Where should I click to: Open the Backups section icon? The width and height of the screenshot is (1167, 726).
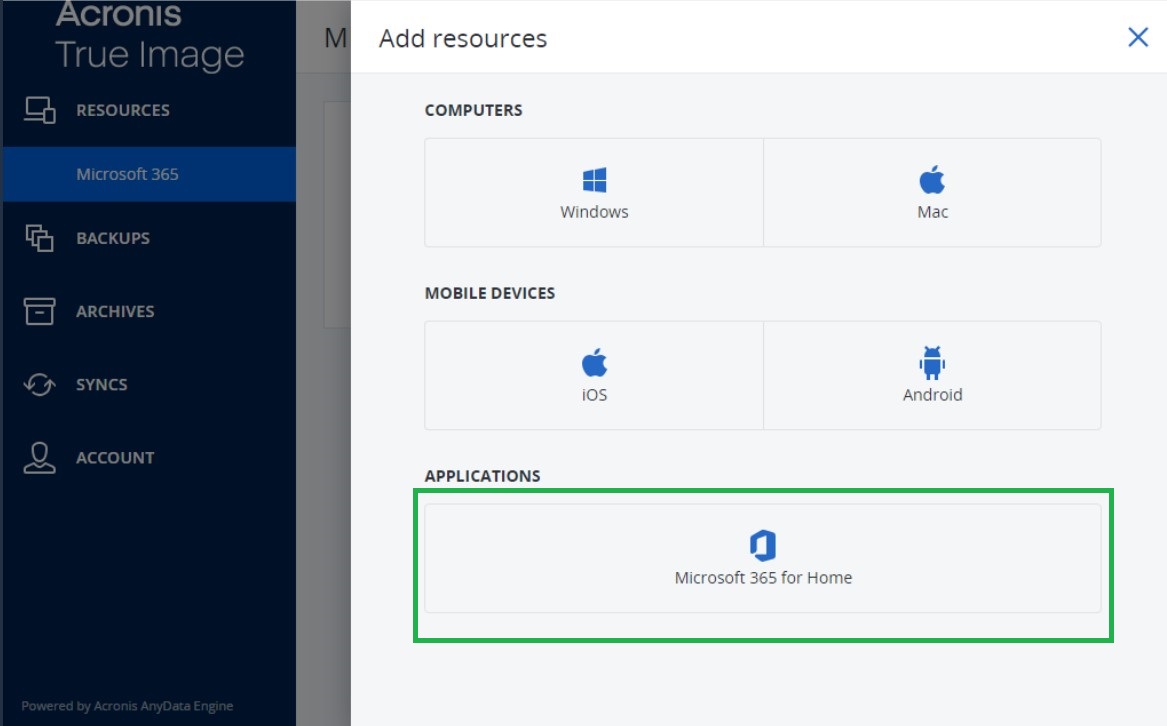(x=40, y=237)
